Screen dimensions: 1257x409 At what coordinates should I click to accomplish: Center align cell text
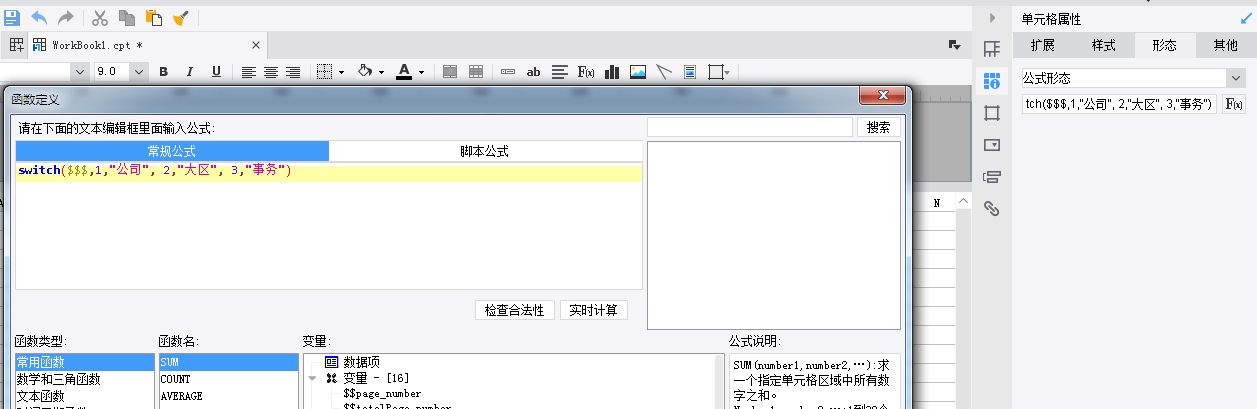[271, 72]
